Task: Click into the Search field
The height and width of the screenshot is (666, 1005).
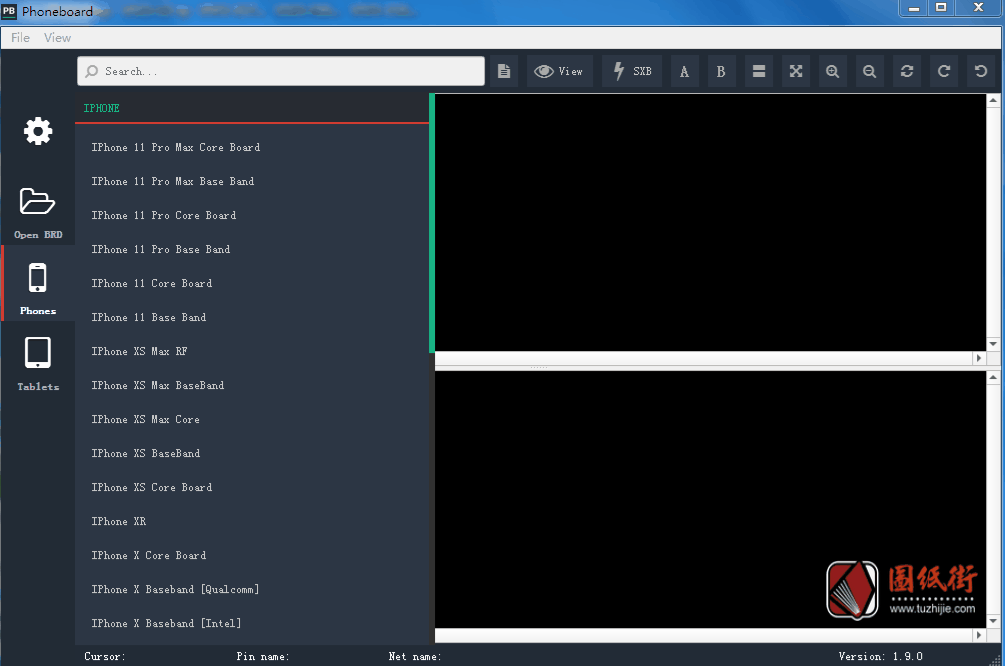Action: (281, 71)
